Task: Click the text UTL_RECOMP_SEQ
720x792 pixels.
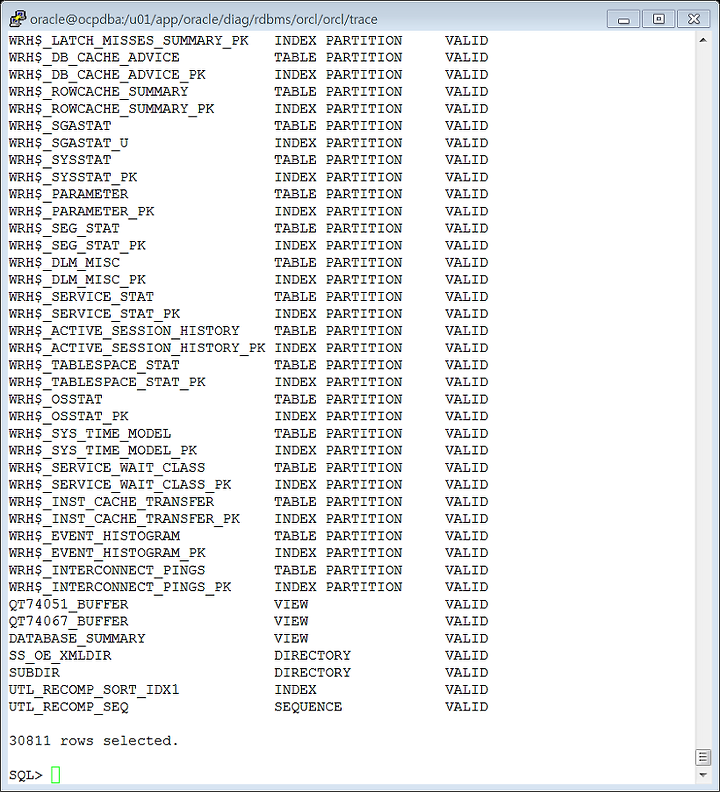Action: pos(68,707)
